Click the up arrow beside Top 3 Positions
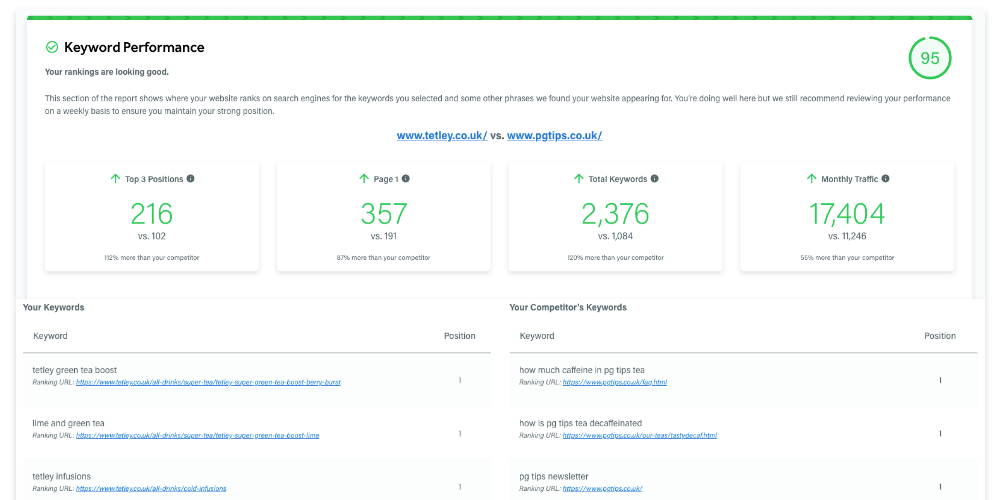1000x500 pixels. (x=115, y=179)
